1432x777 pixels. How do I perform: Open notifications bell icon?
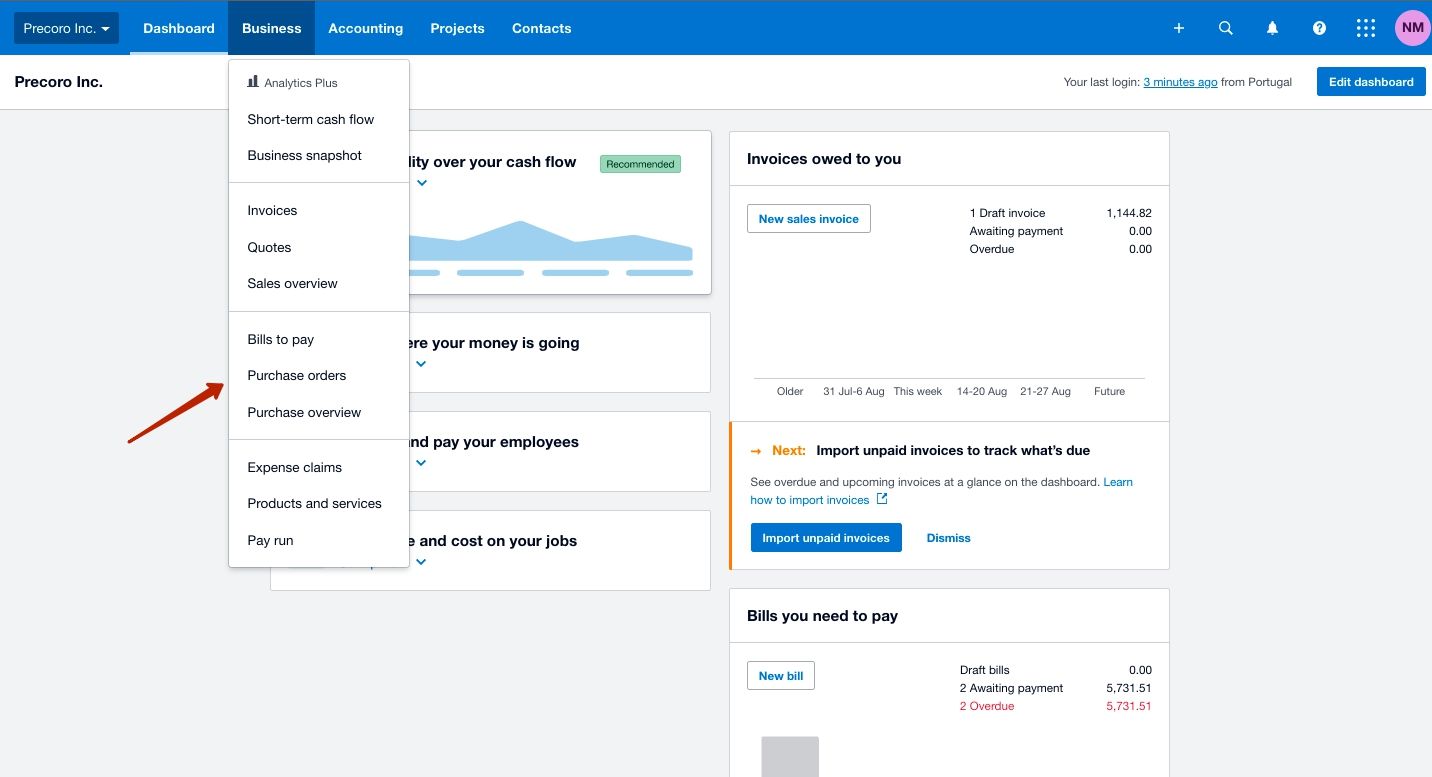click(x=1272, y=28)
